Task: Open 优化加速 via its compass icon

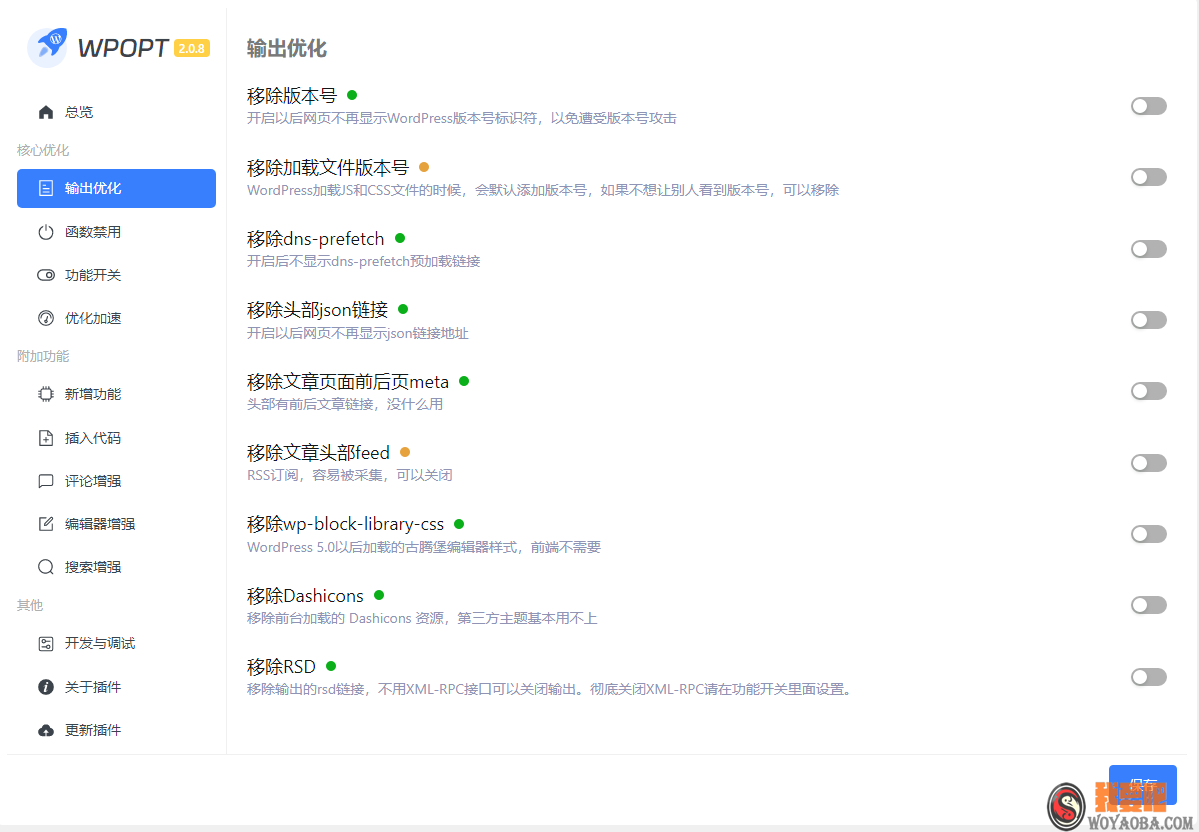Action: coord(46,317)
